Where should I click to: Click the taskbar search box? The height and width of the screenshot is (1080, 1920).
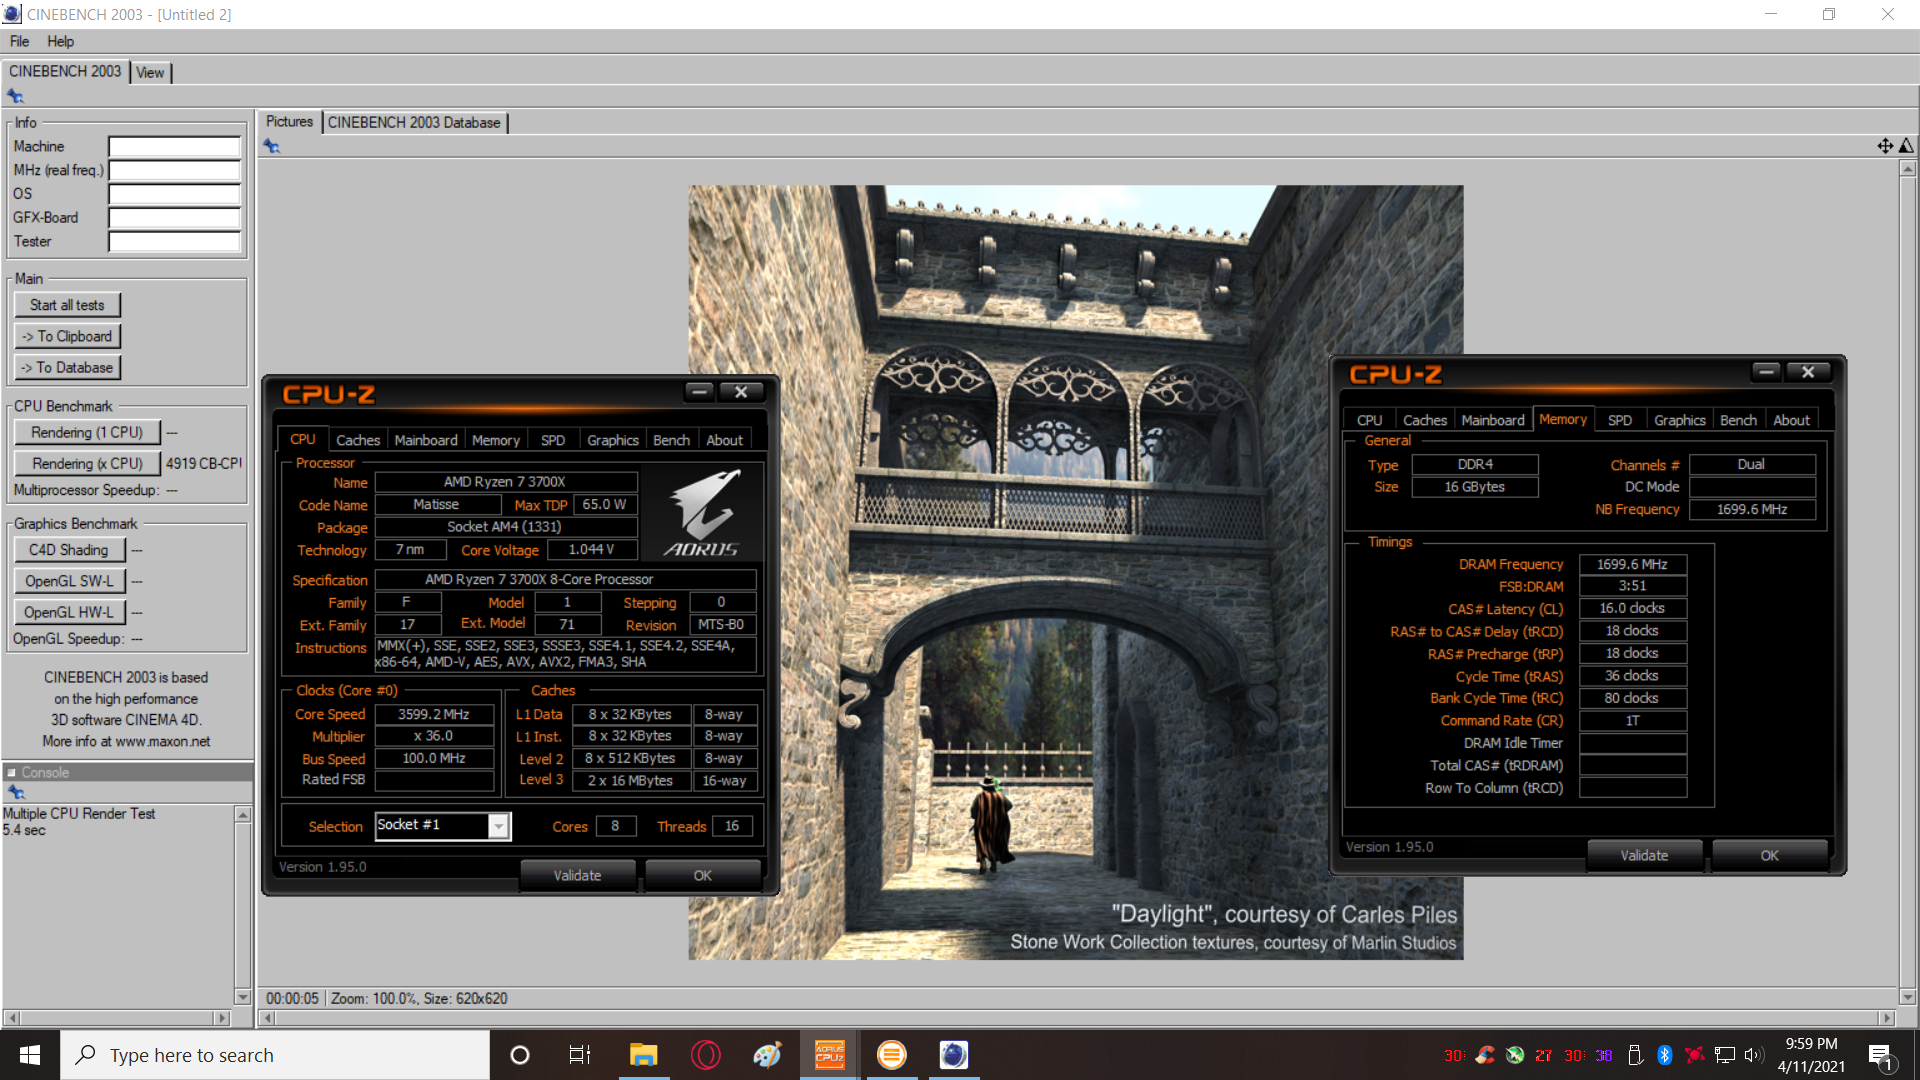point(275,1055)
